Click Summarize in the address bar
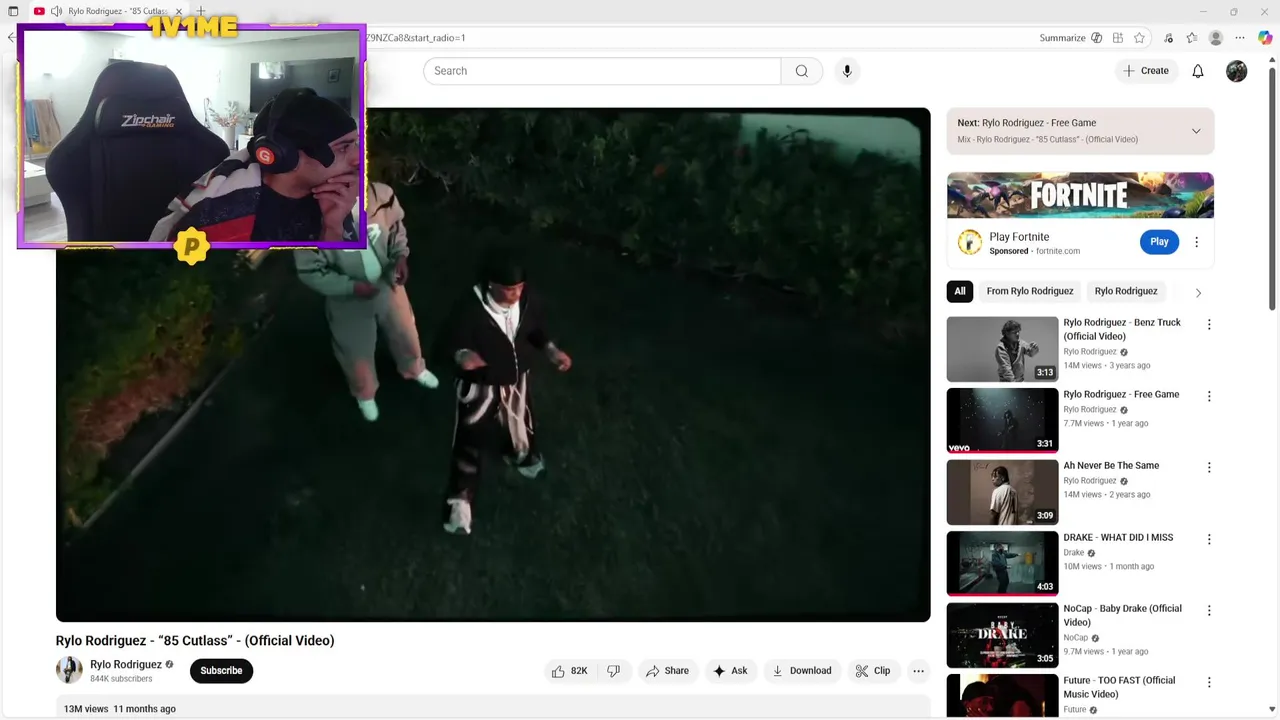The image size is (1280, 720). [x=1070, y=38]
